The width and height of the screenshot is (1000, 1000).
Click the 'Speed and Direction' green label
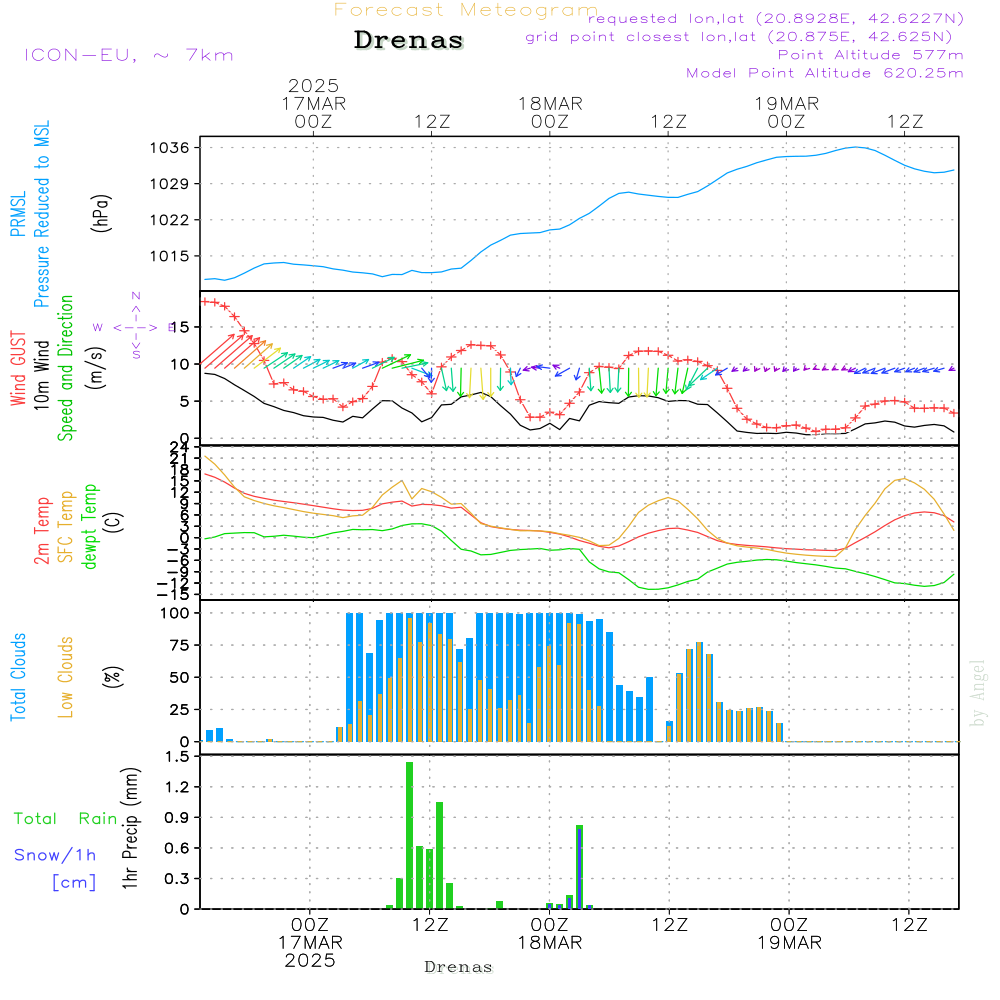(65, 368)
